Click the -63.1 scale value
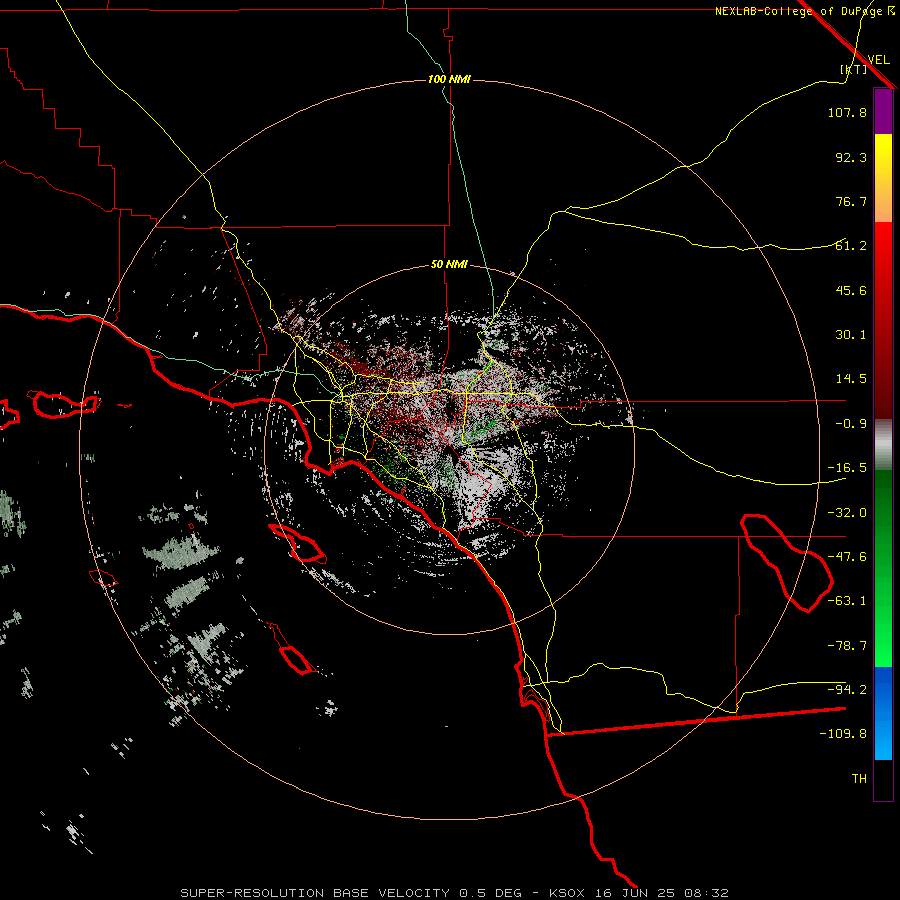 (x=847, y=601)
